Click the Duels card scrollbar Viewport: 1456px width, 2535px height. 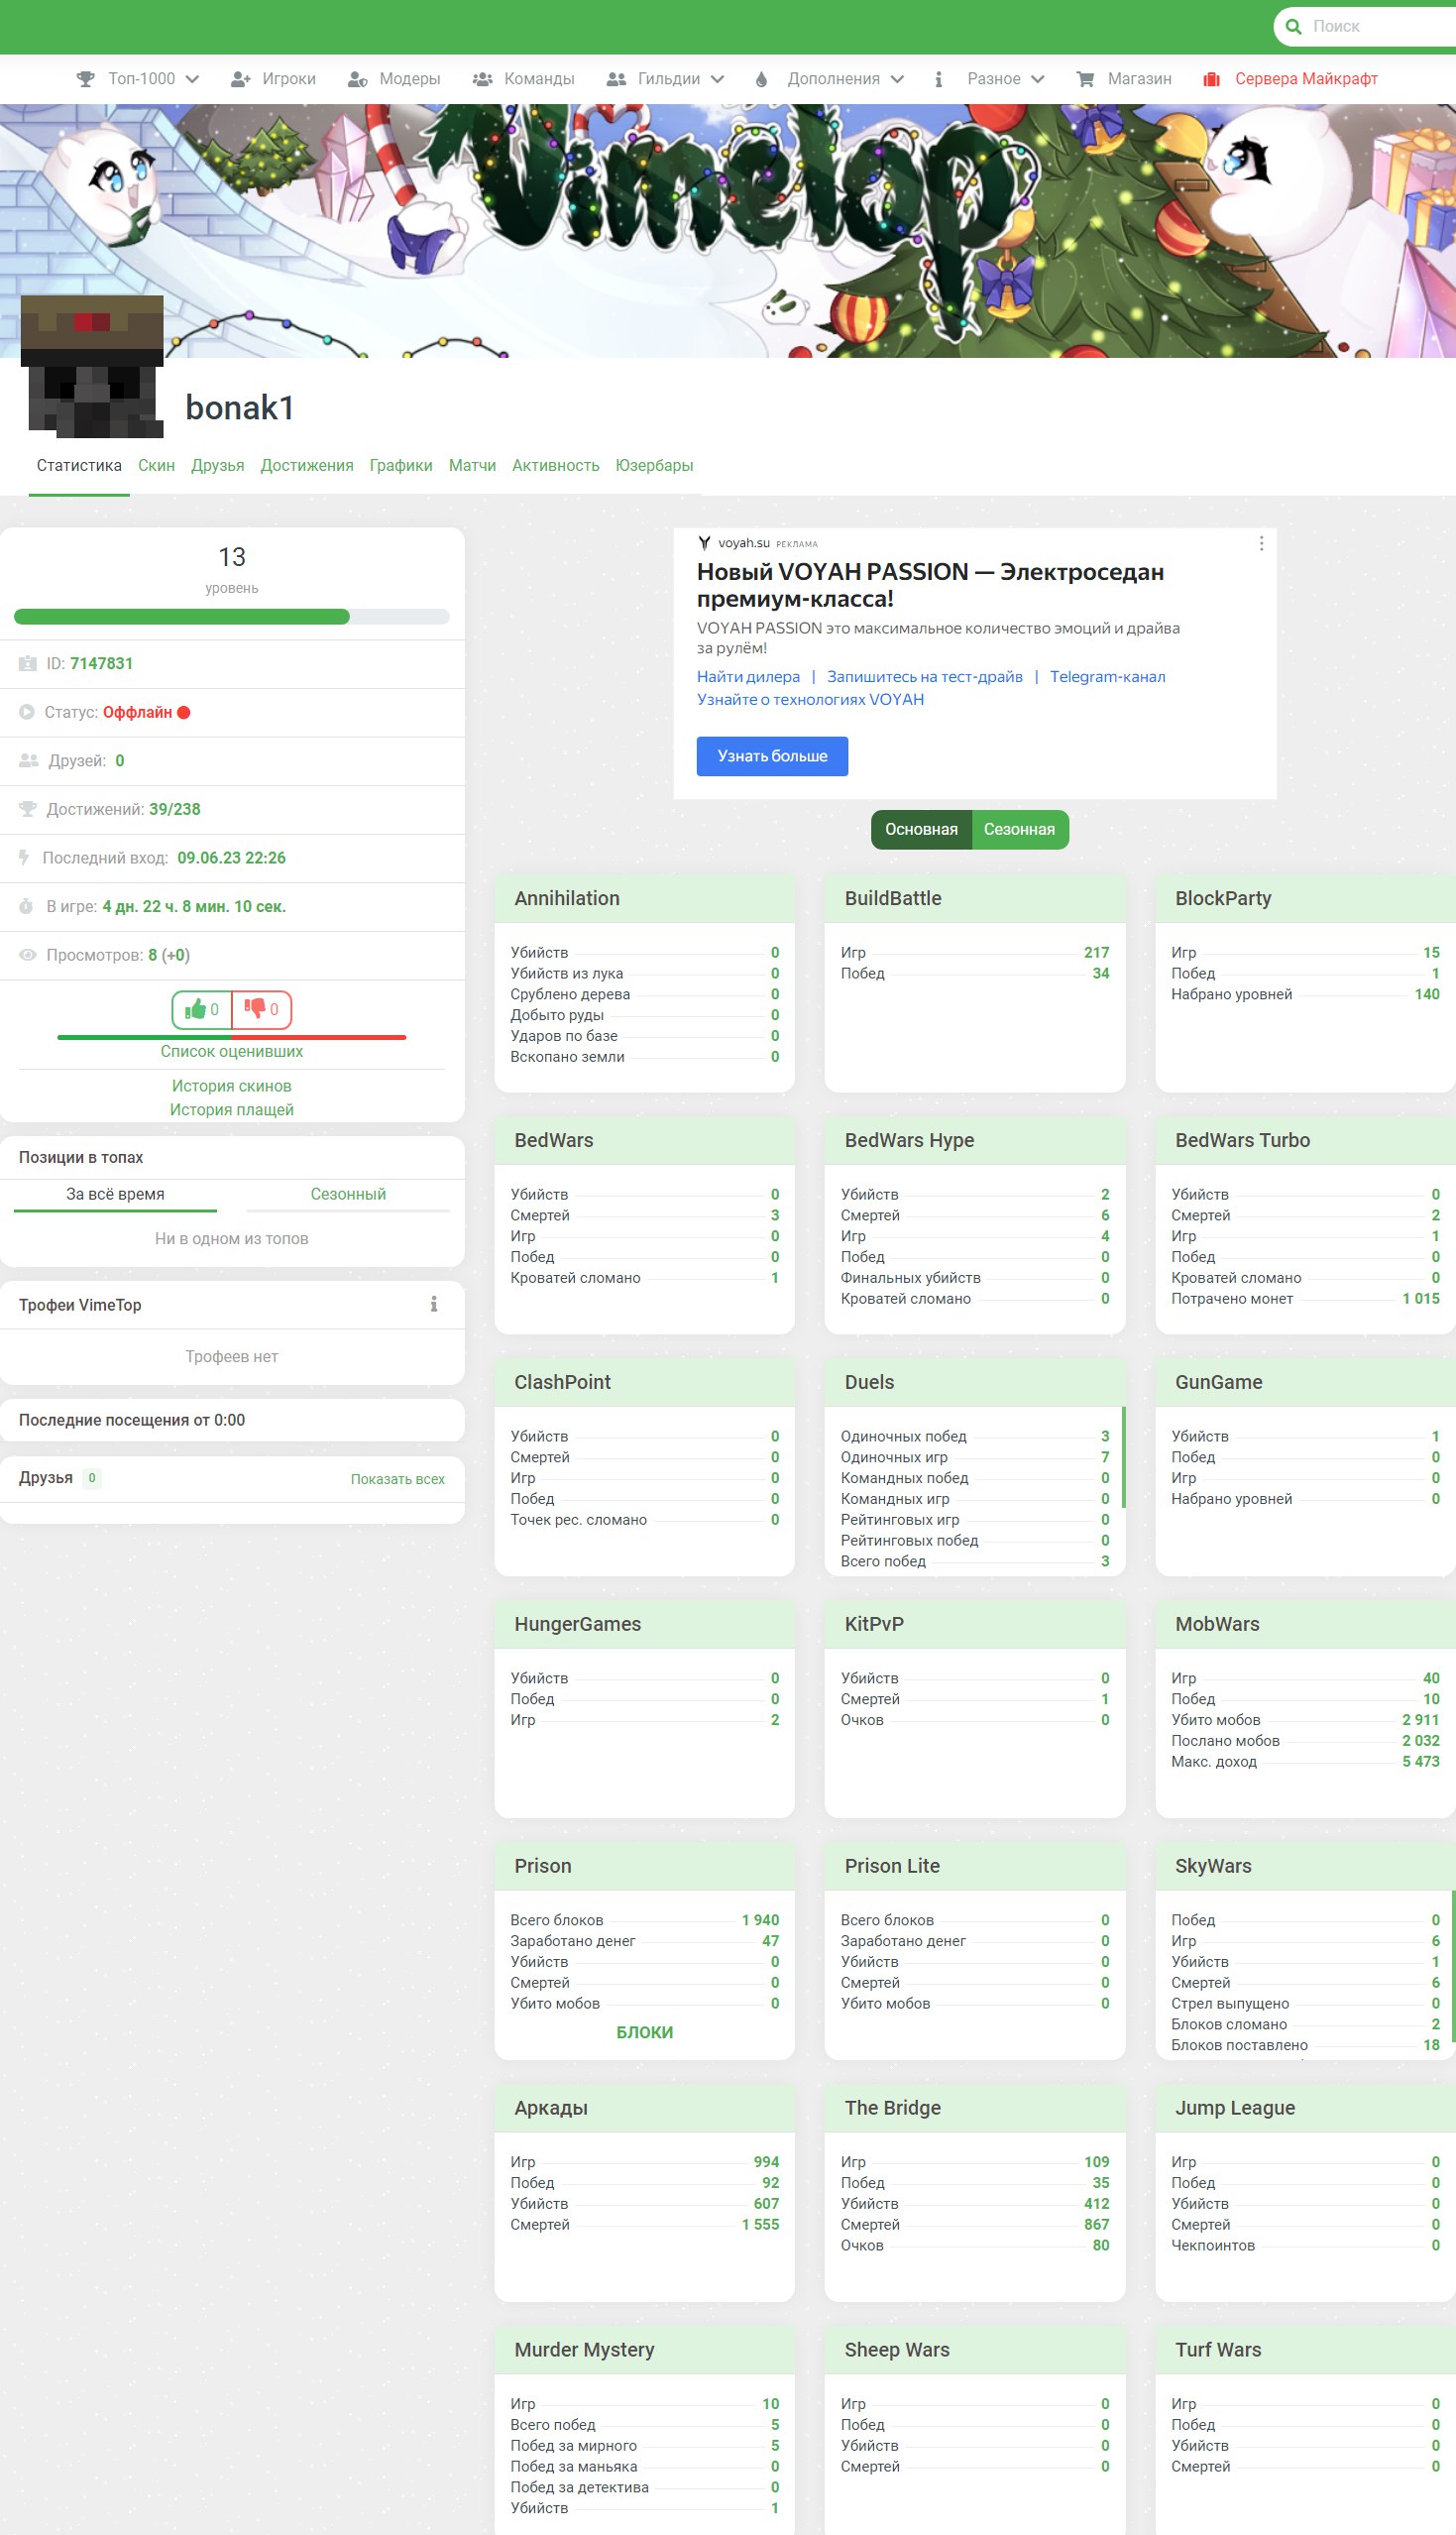(x=1124, y=1457)
